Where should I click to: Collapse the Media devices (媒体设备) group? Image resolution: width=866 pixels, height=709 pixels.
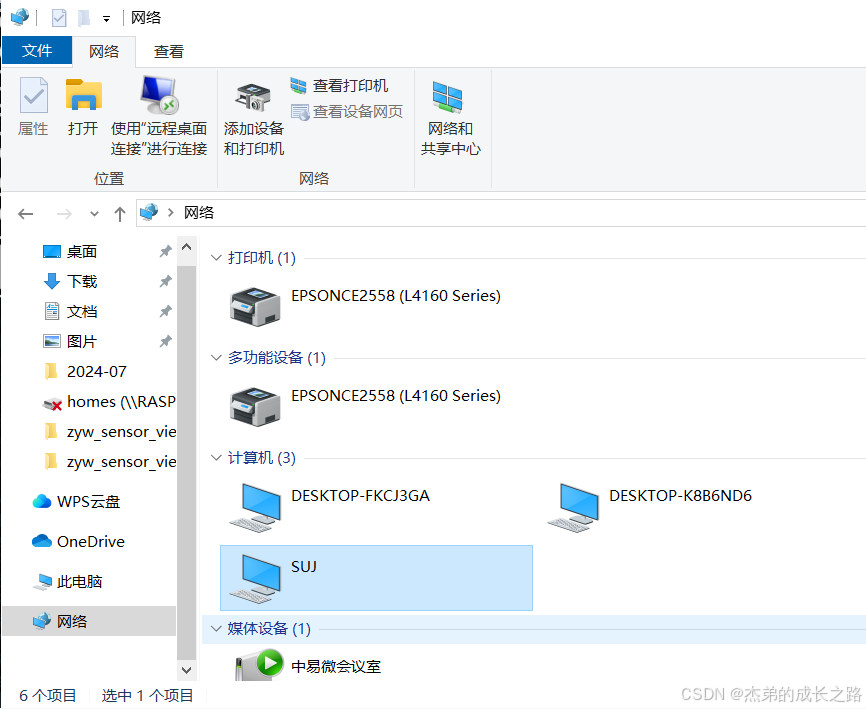(216, 628)
